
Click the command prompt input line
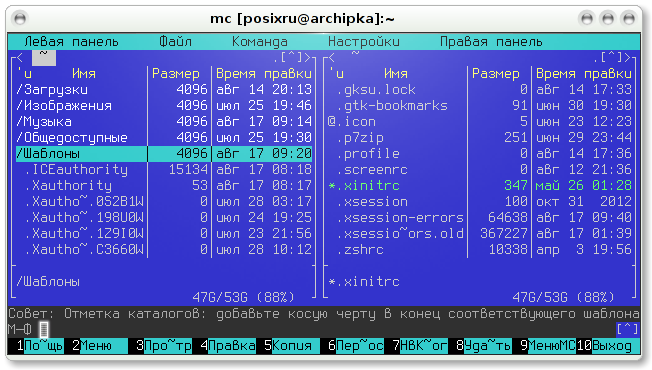point(328,329)
